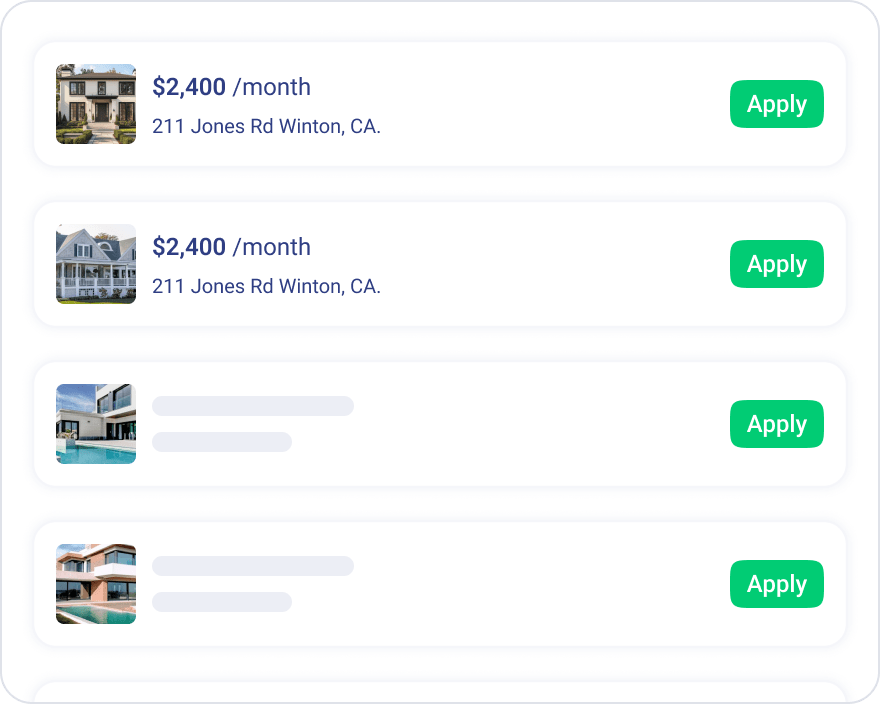
Task: View the brick pool house photo
Action: coord(96,584)
